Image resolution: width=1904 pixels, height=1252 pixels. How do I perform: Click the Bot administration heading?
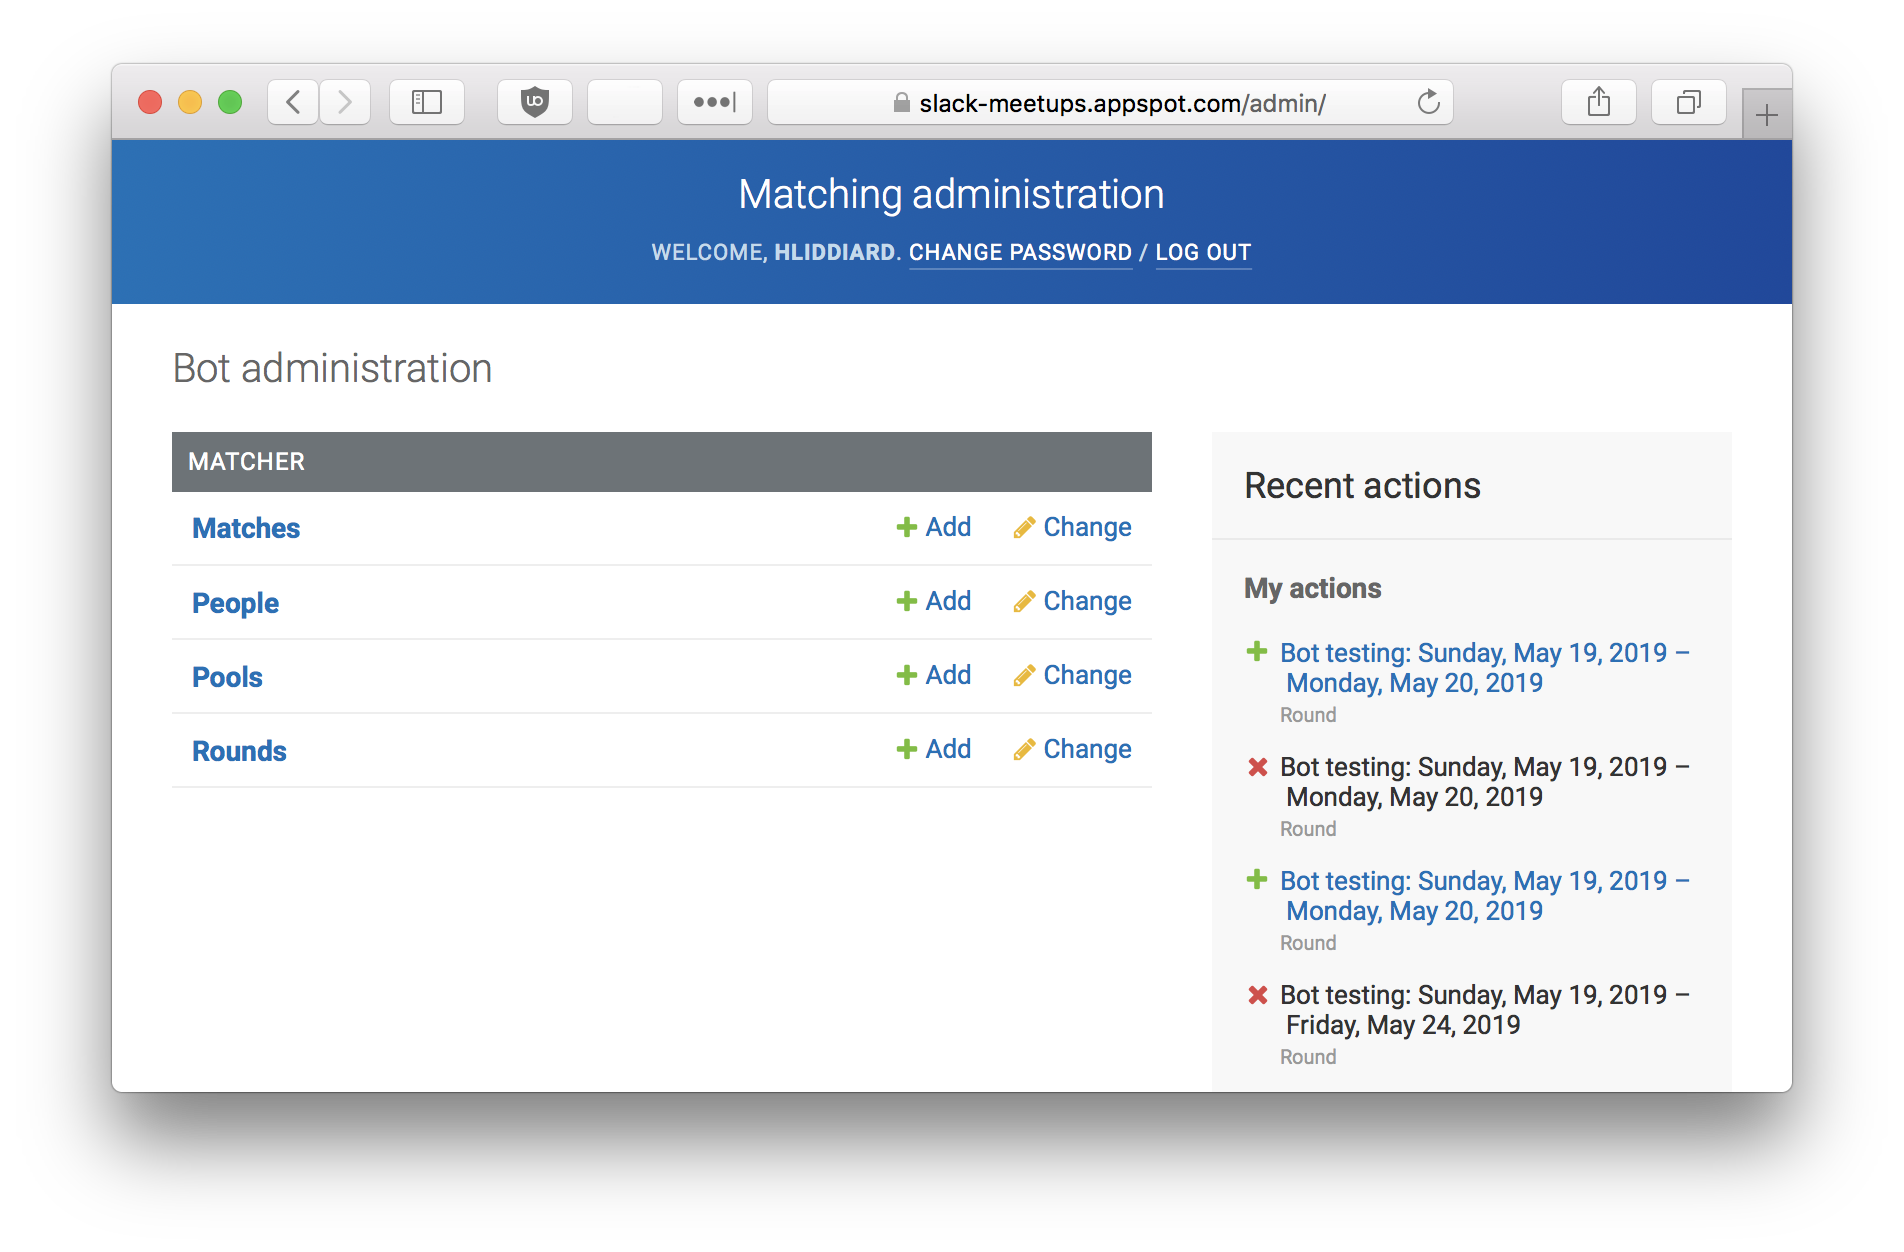[332, 368]
